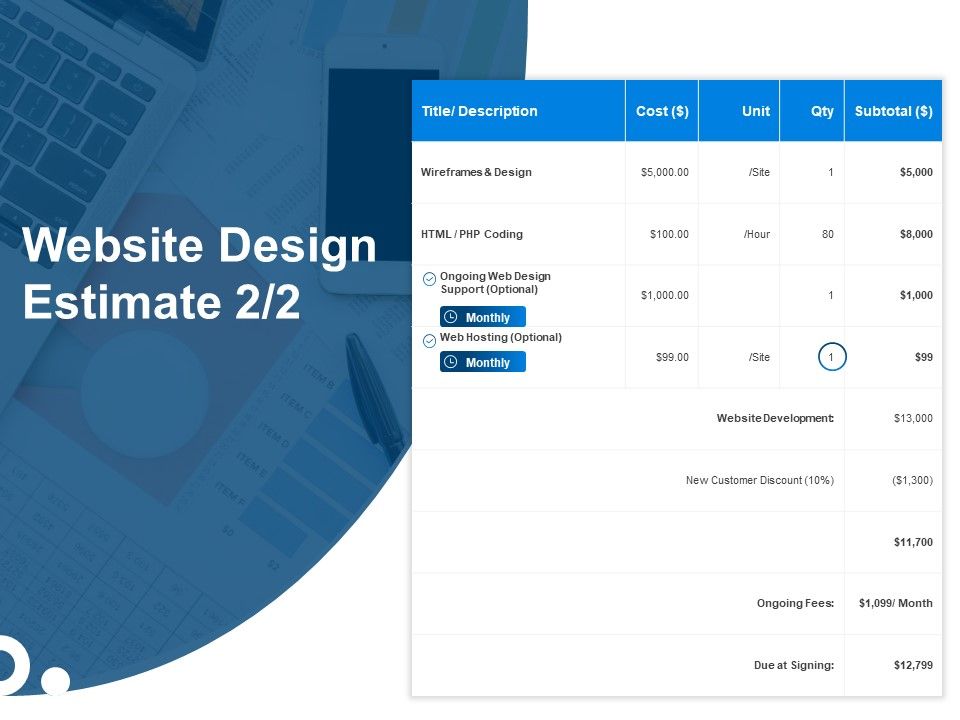This screenshot has height=720, width=960.
Task: Click the checkmark icon beside Ongoing Web Design Support
Action: tap(429, 279)
